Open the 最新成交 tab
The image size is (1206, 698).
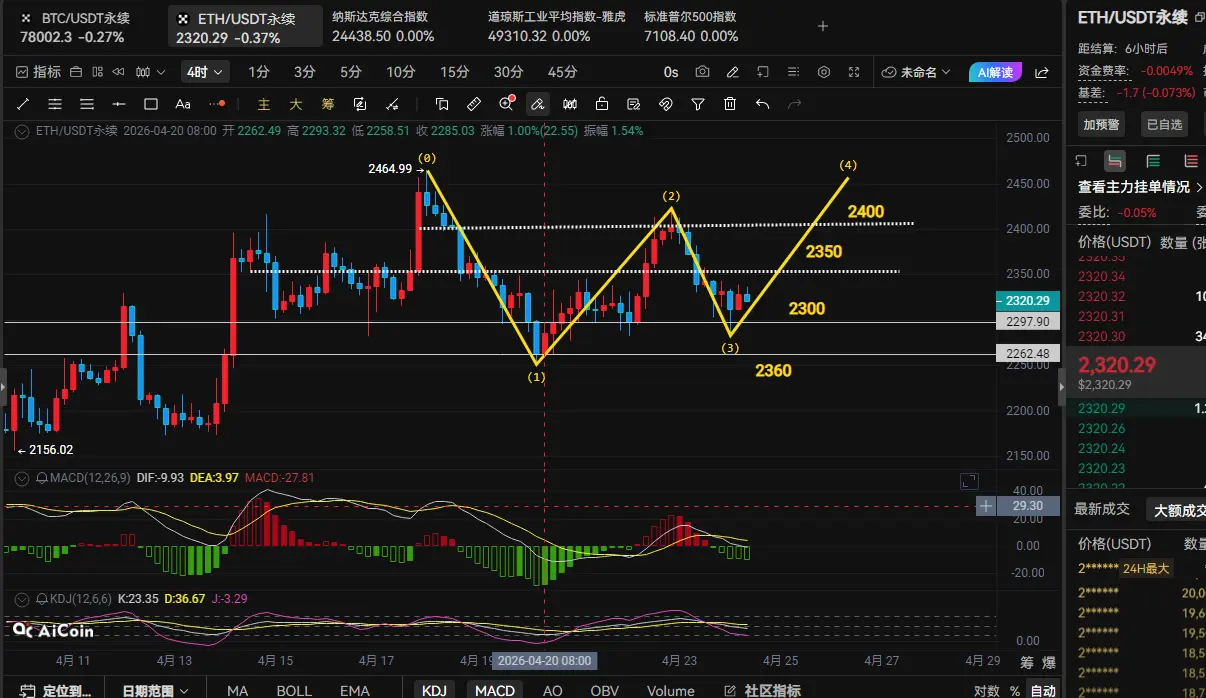(x=1101, y=509)
